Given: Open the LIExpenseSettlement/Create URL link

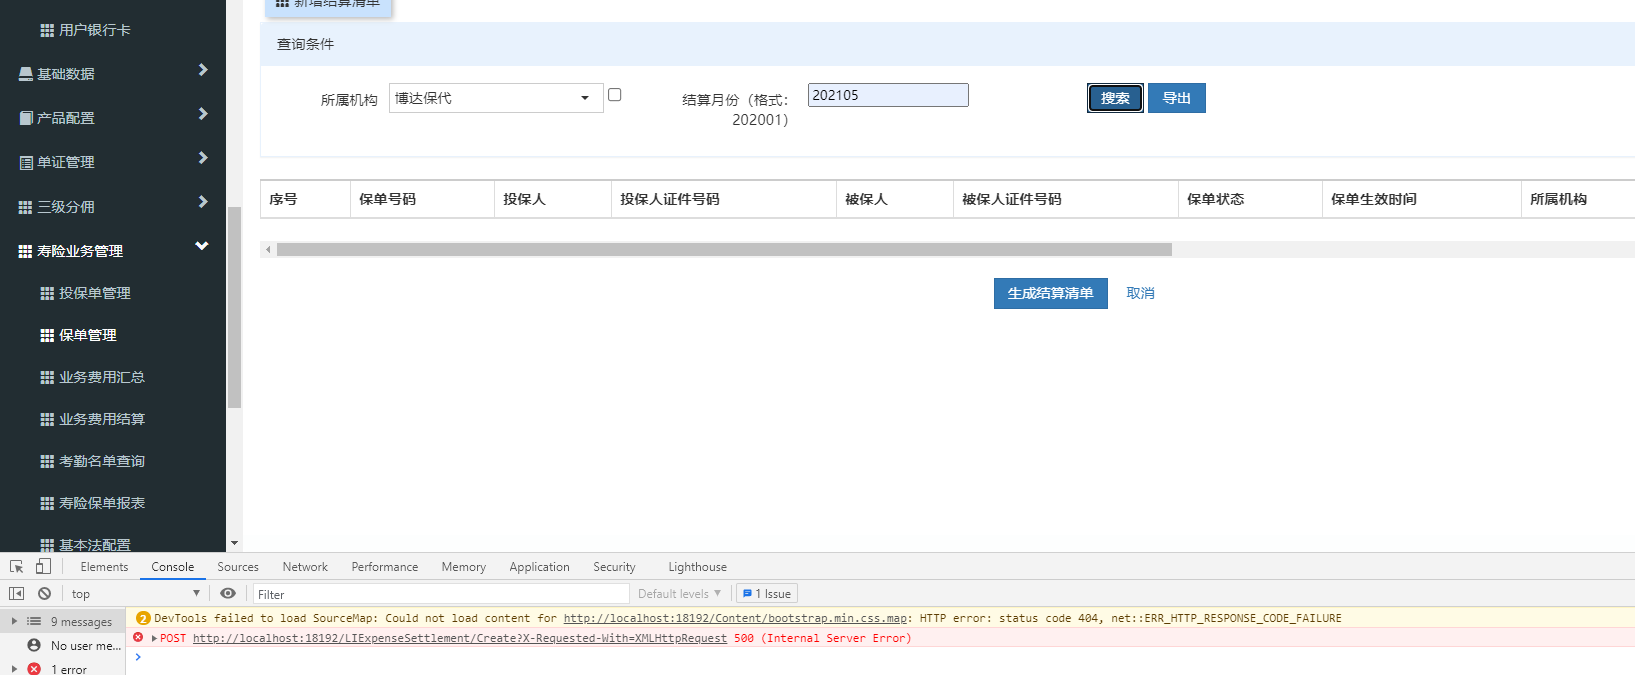Looking at the screenshot, I should (x=460, y=638).
